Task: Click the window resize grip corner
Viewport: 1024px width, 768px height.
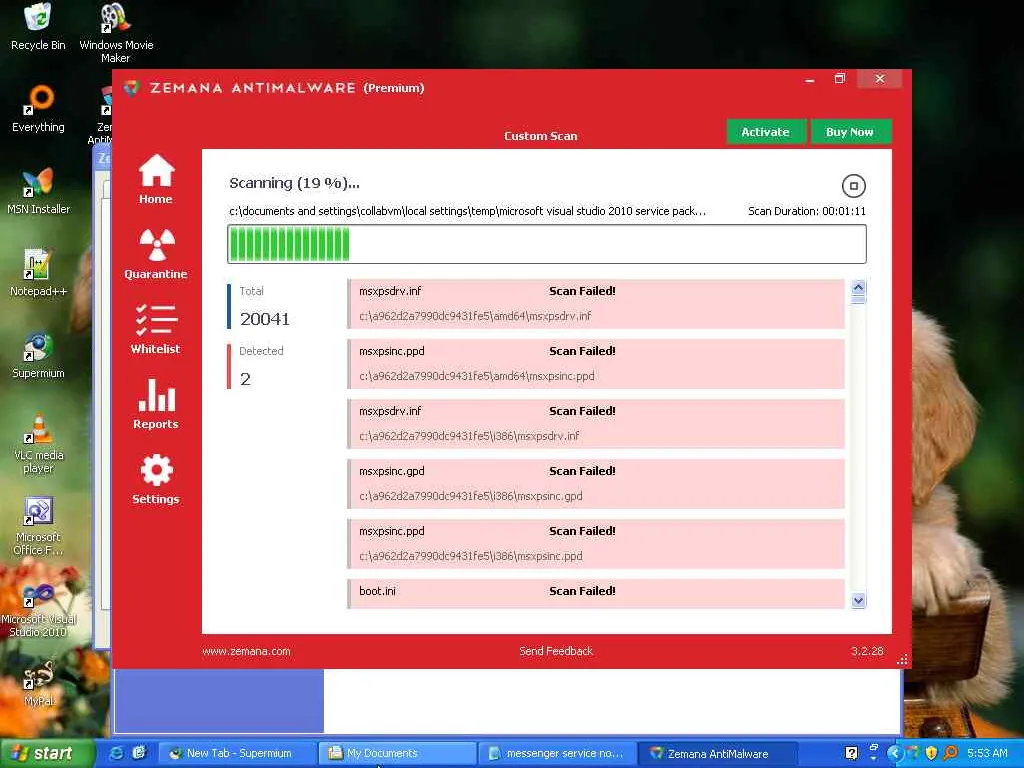Action: (x=902, y=660)
